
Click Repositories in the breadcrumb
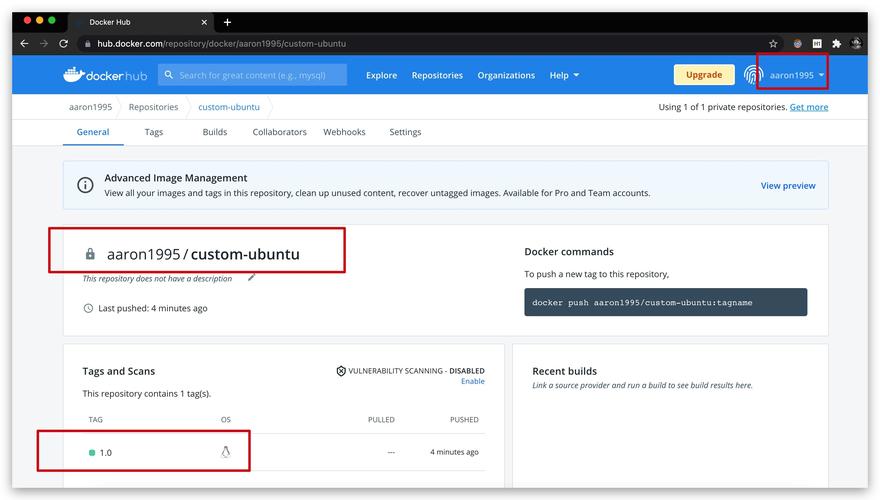tap(153, 107)
